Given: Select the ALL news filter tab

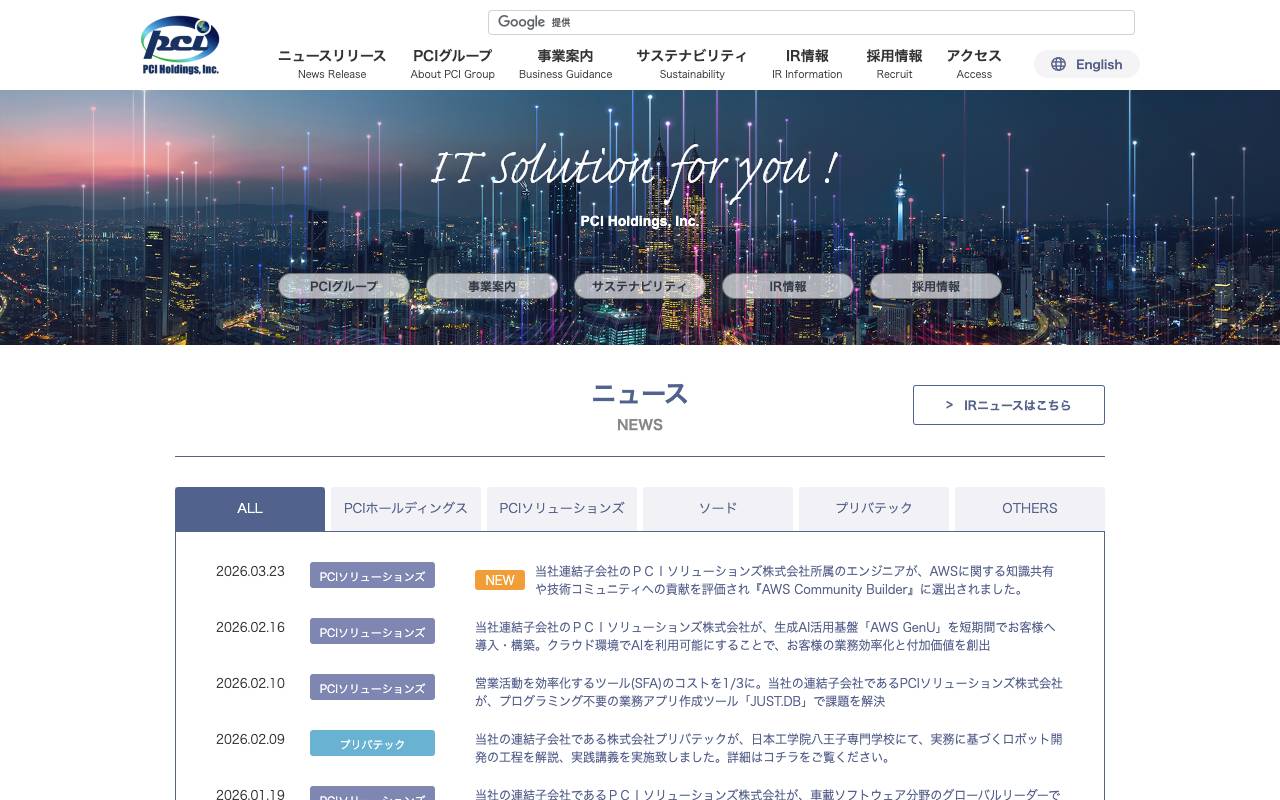Looking at the screenshot, I should point(249,508).
